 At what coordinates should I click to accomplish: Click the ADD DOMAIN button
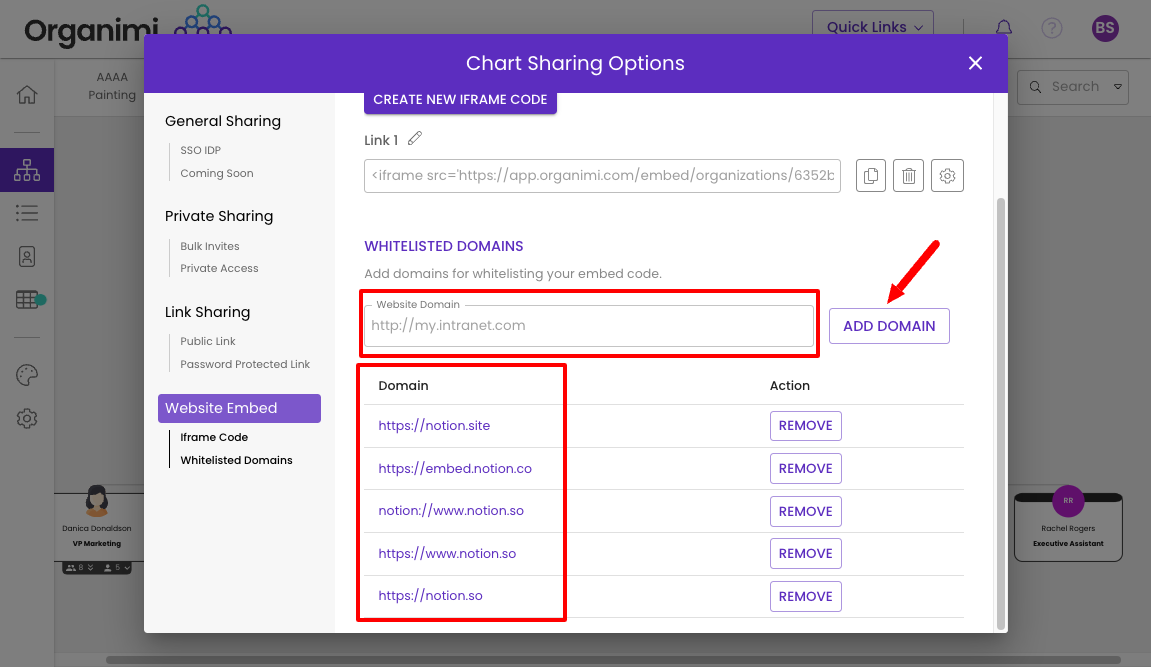click(x=889, y=326)
